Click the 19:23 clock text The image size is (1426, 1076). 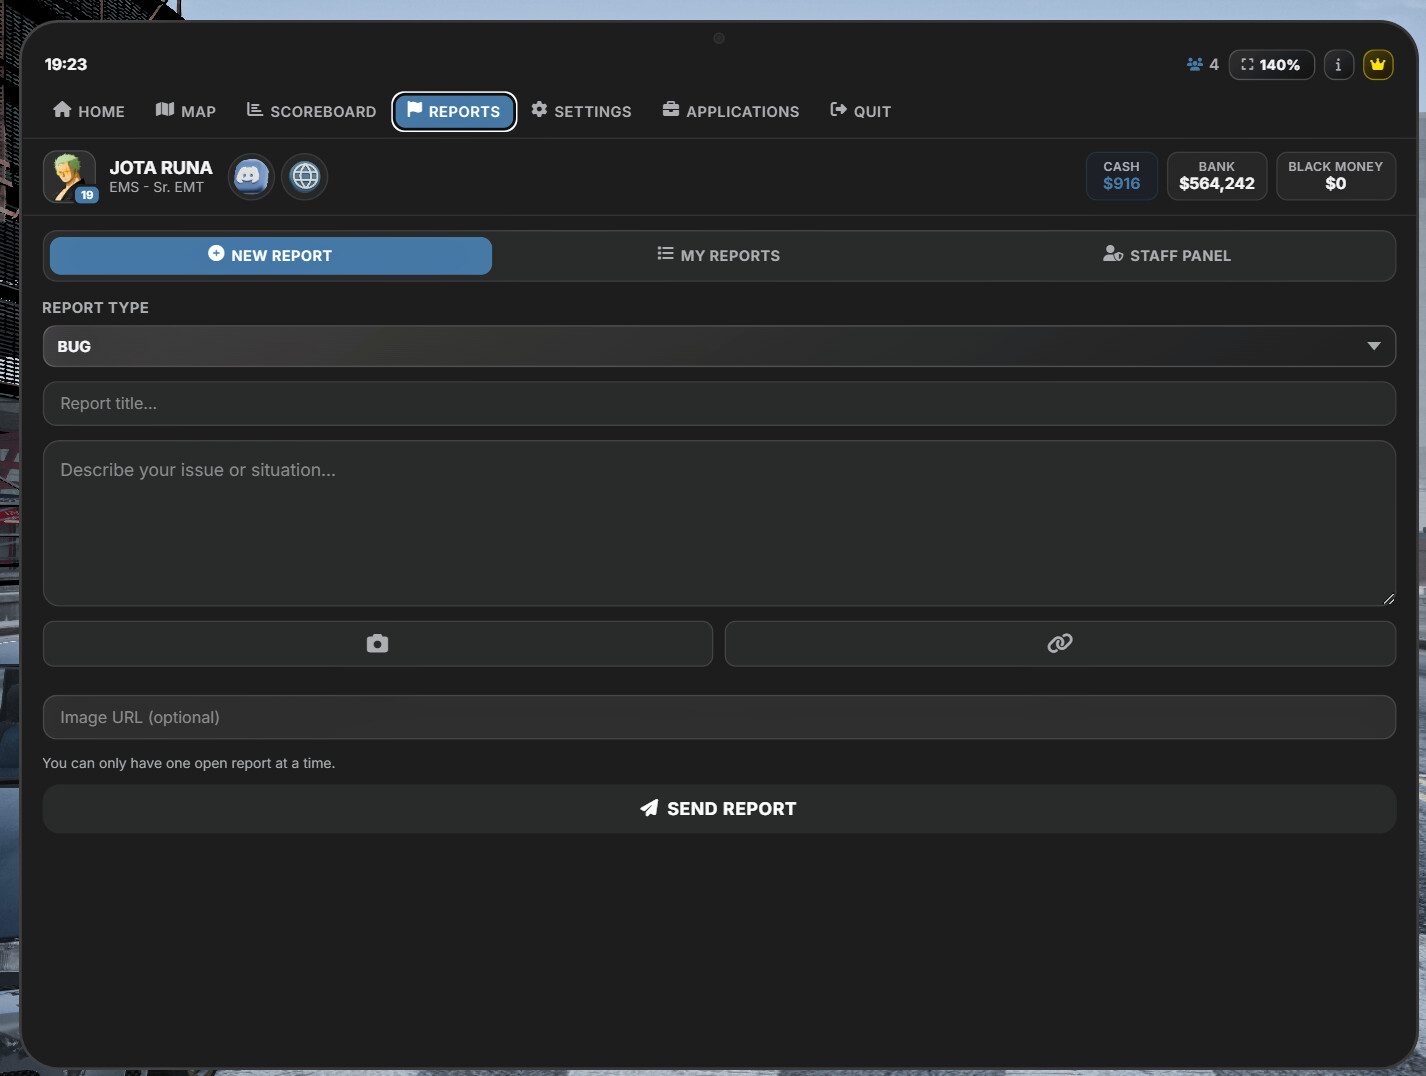click(x=66, y=64)
